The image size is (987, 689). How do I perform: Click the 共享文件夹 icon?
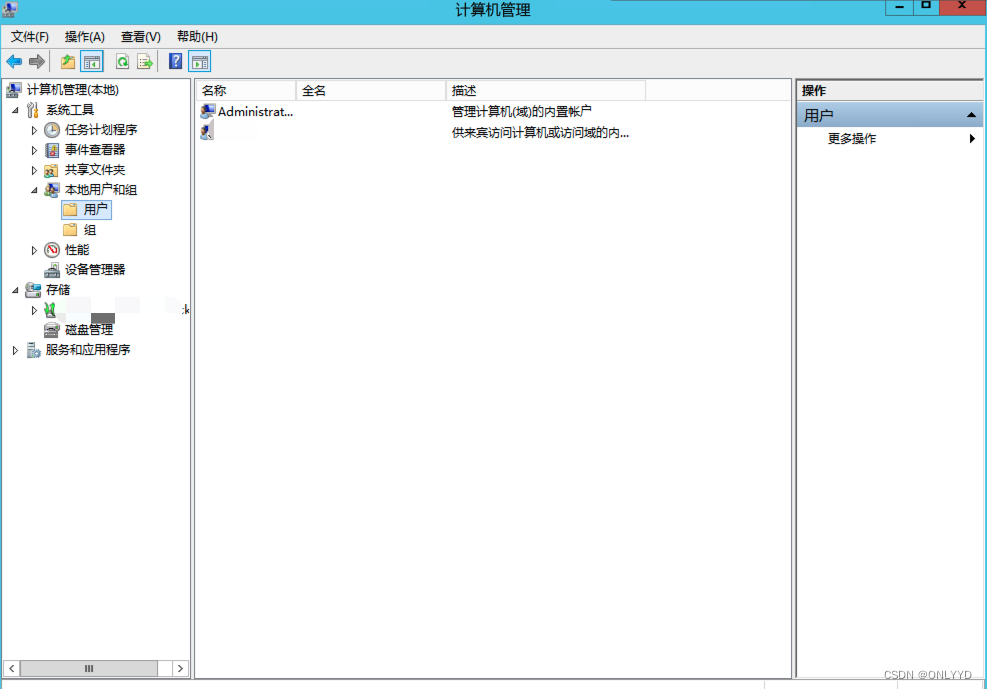tap(52, 171)
